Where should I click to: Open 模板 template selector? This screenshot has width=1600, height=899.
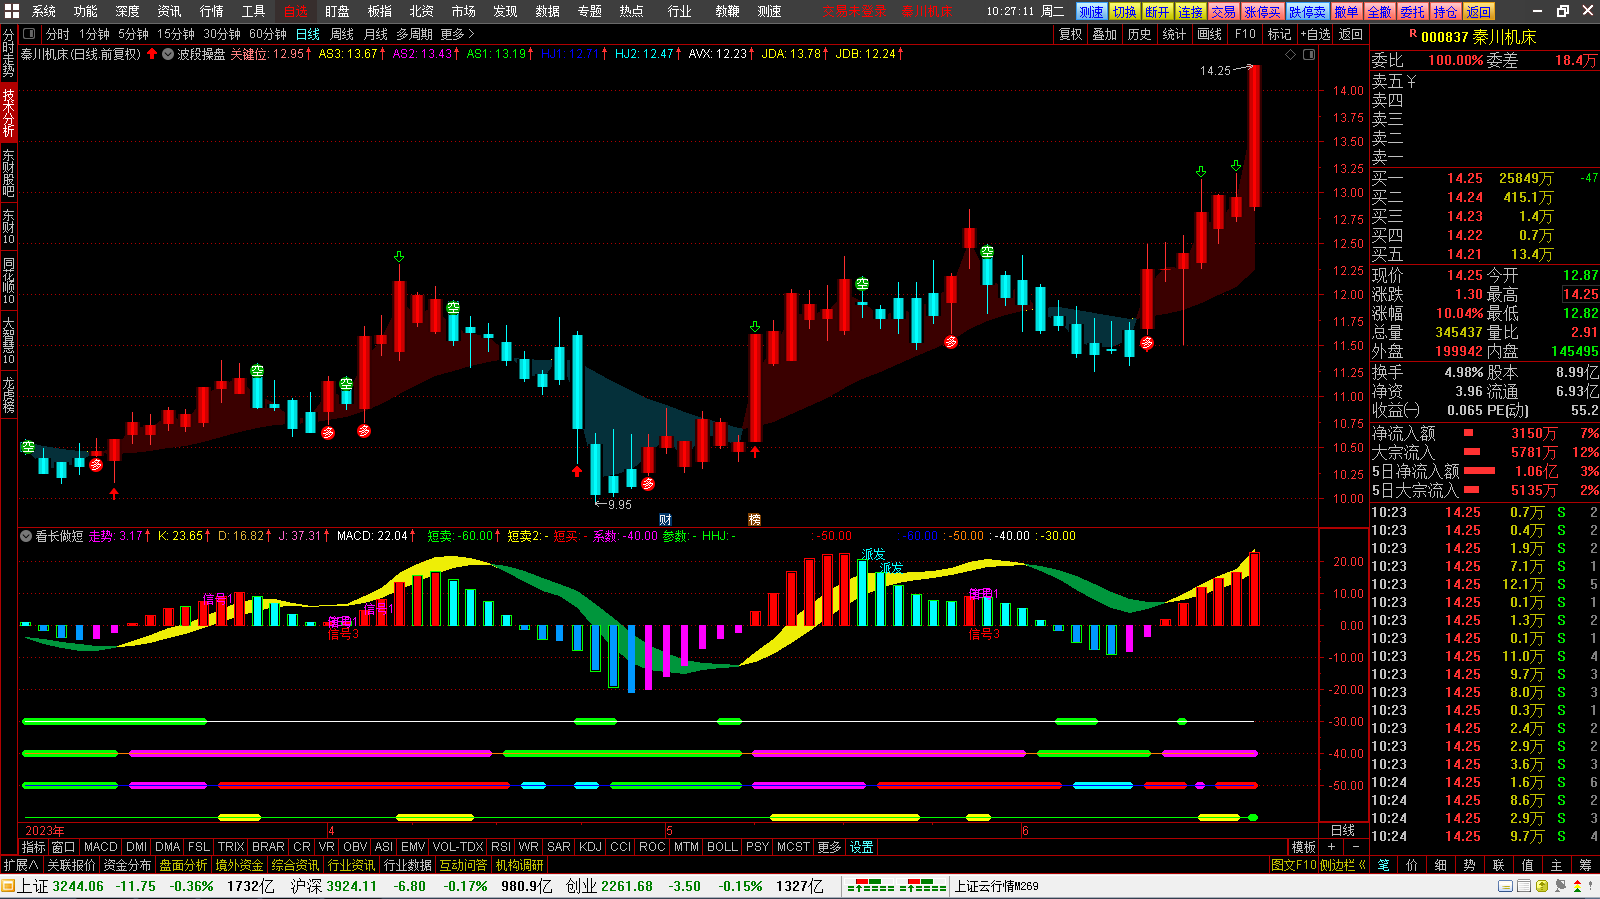(1304, 847)
